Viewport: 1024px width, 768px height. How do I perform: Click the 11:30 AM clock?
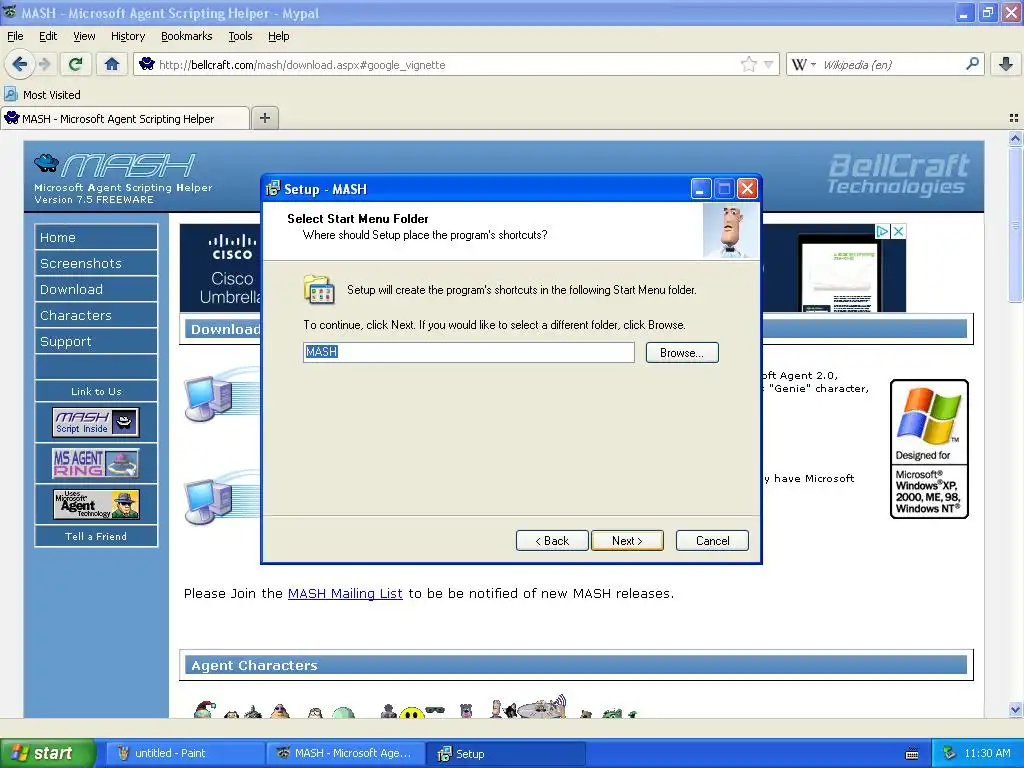987,753
